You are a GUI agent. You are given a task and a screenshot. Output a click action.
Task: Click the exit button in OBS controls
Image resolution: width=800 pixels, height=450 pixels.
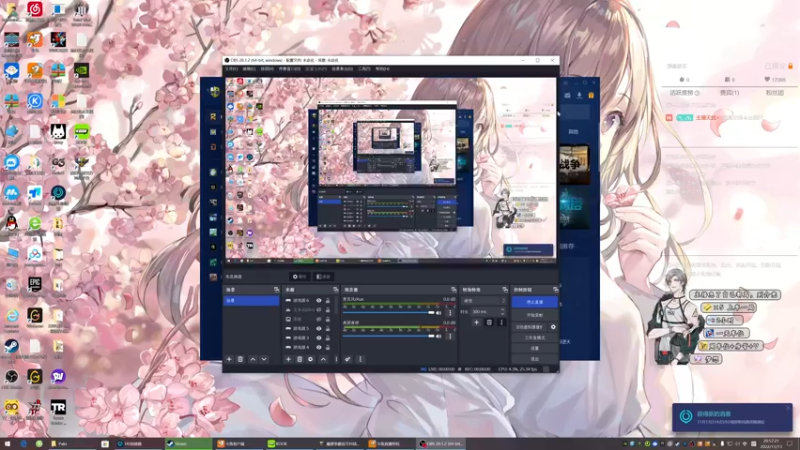[x=535, y=359]
